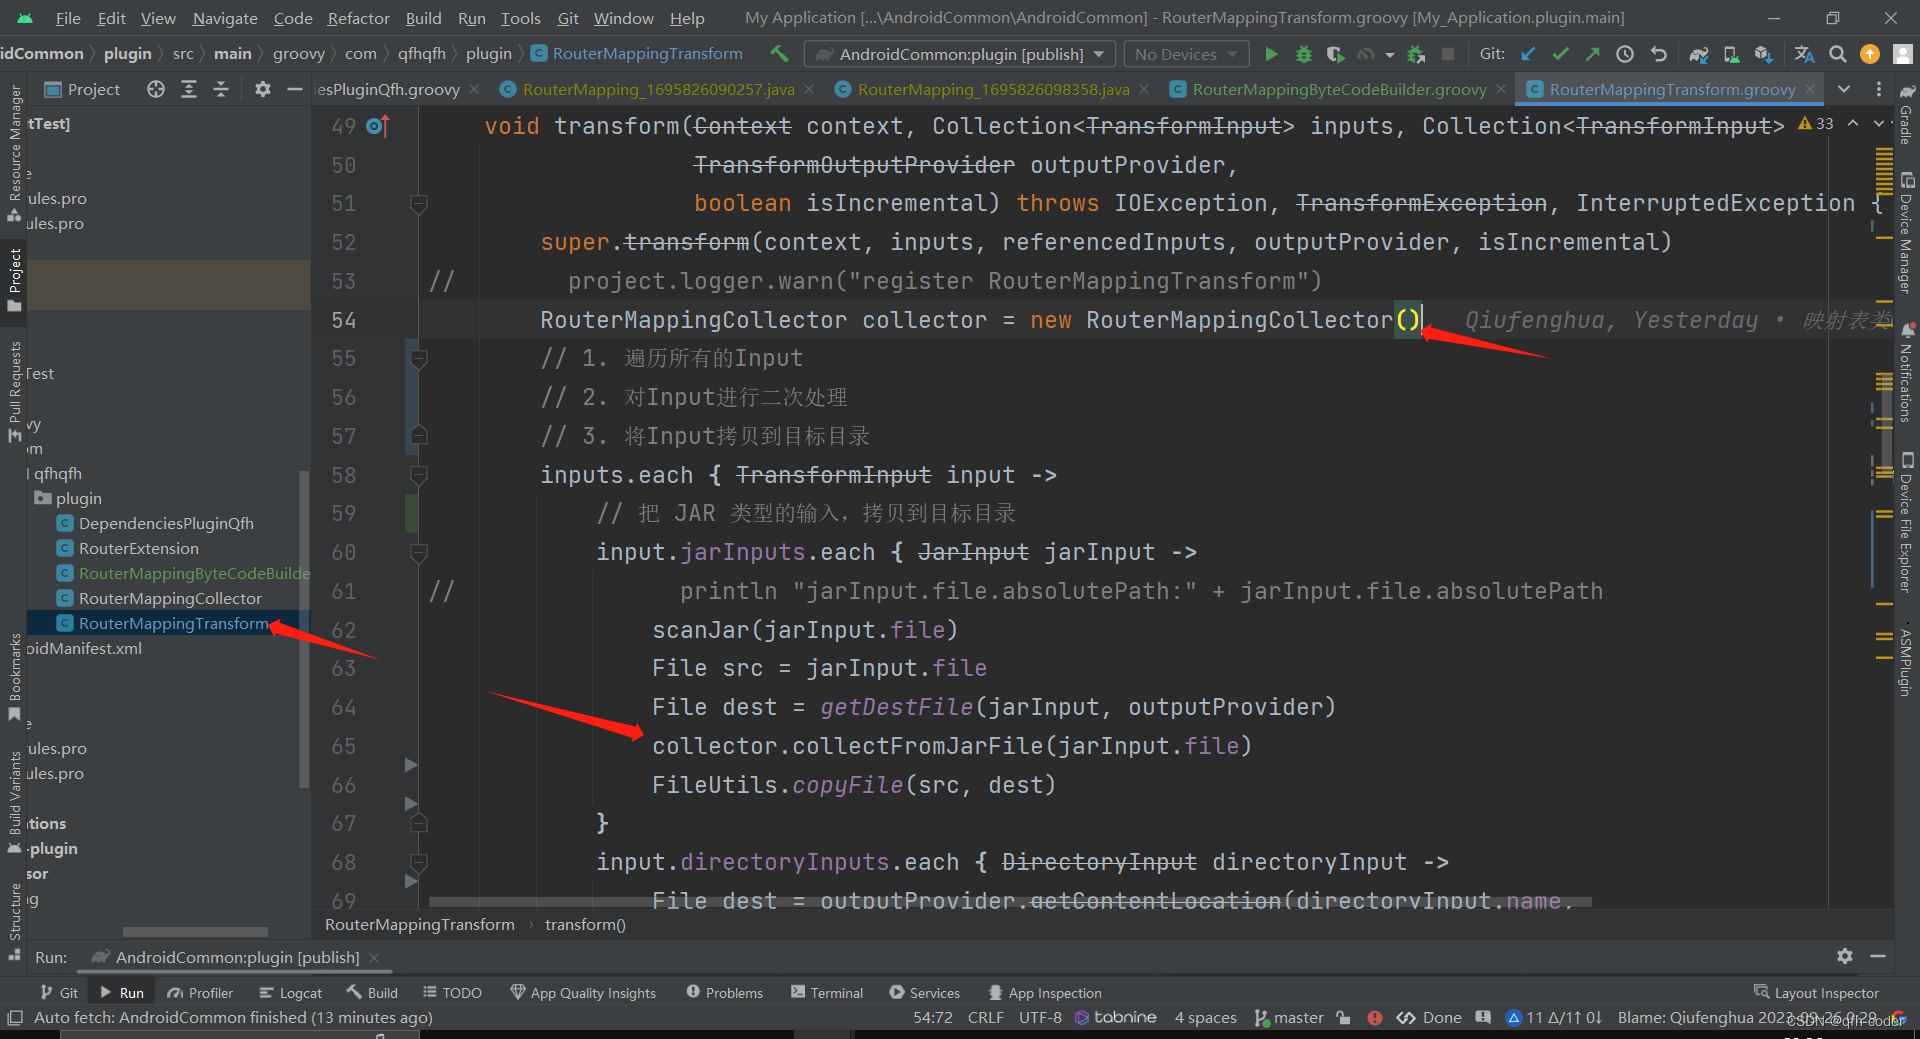The width and height of the screenshot is (1920, 1039).
Task: Open account avatar icon
Action: [x=1903, y=54]
